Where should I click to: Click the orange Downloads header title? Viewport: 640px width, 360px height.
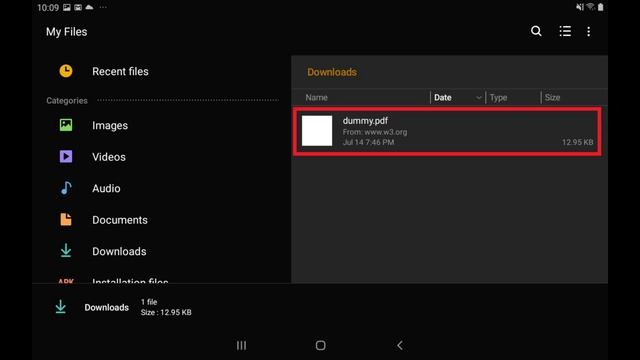click(332, 72)
